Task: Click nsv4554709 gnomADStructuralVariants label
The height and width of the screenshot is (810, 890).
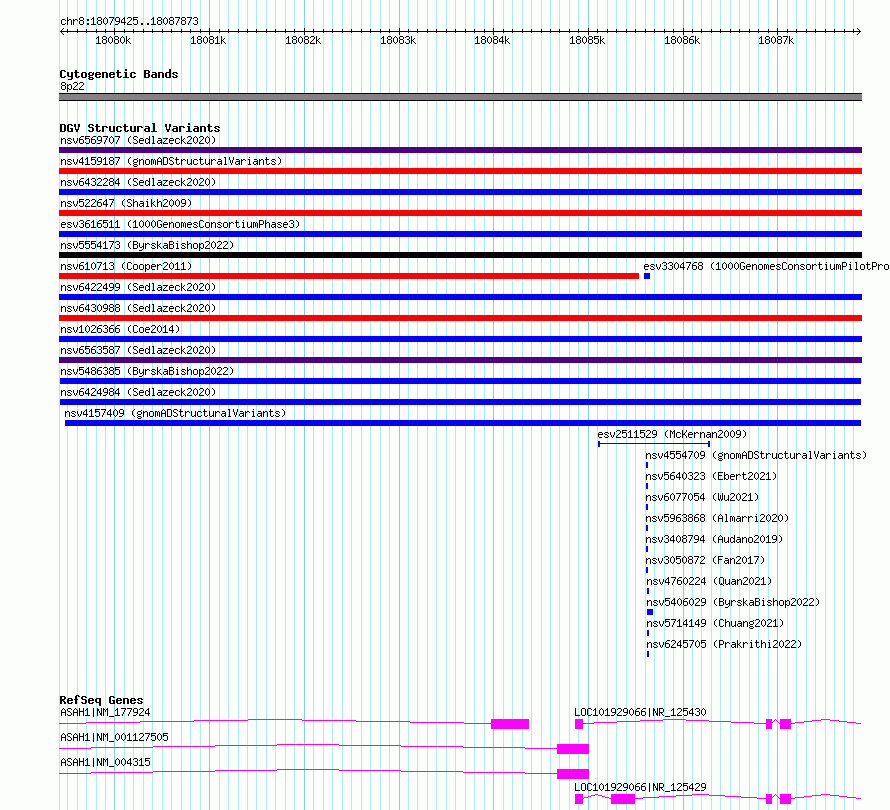Action: [756, 455]
